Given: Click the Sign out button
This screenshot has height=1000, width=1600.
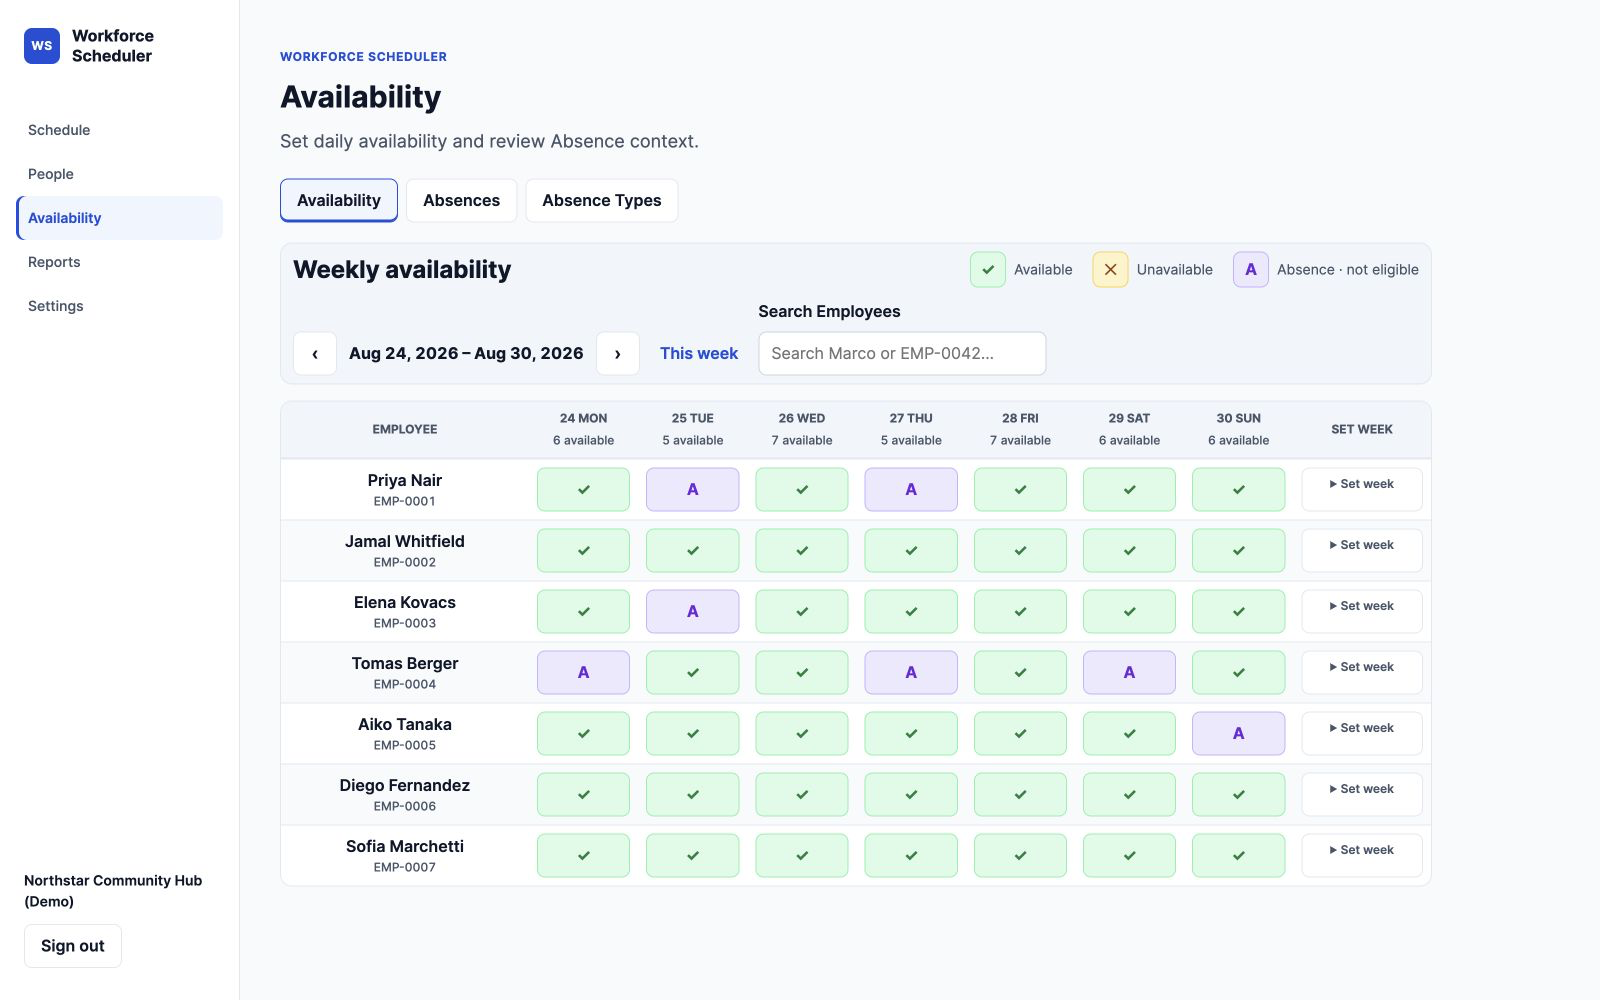Looking at the screenshot, I should 73,946.
